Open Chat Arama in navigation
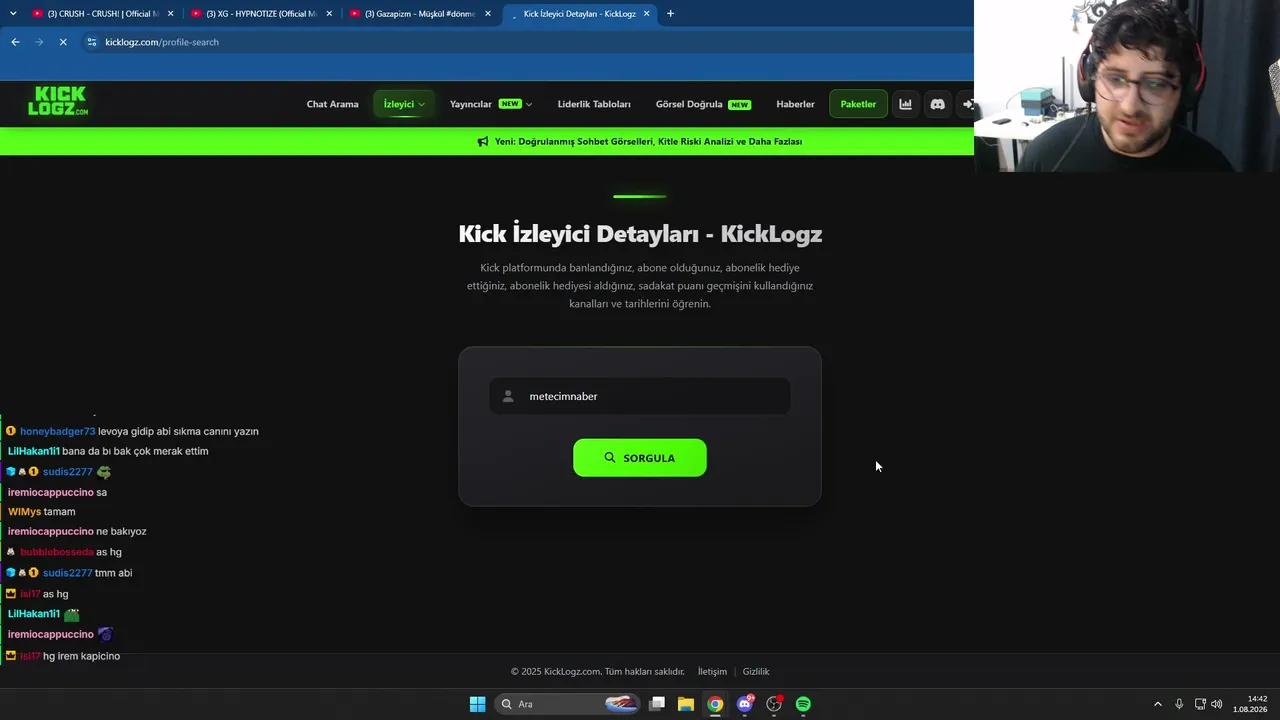 coord(332,104)
